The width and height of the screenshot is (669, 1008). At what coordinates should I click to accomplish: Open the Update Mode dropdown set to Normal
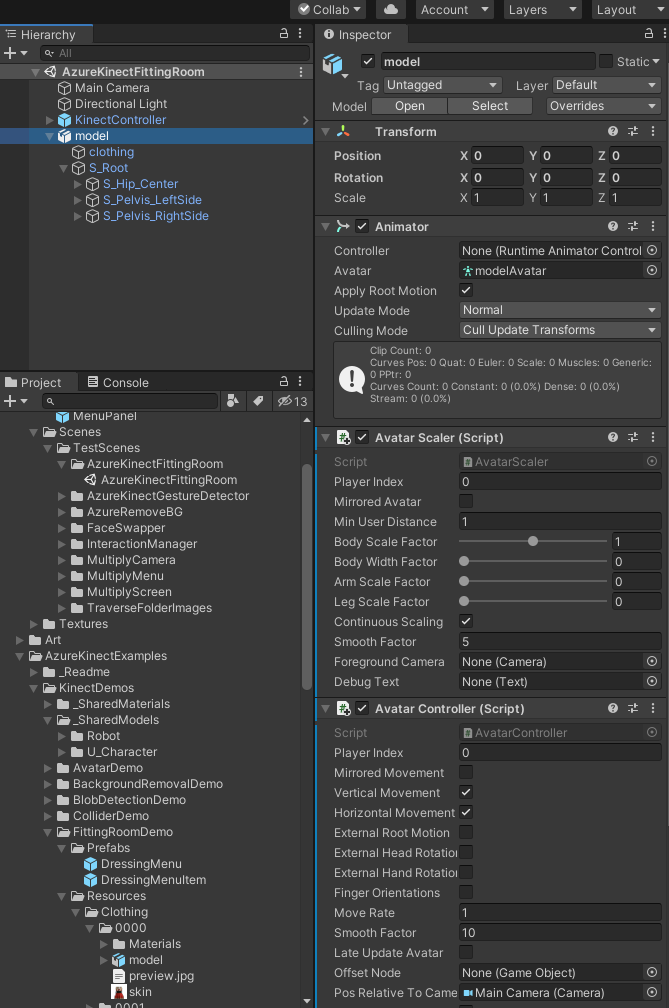[560, 311]
